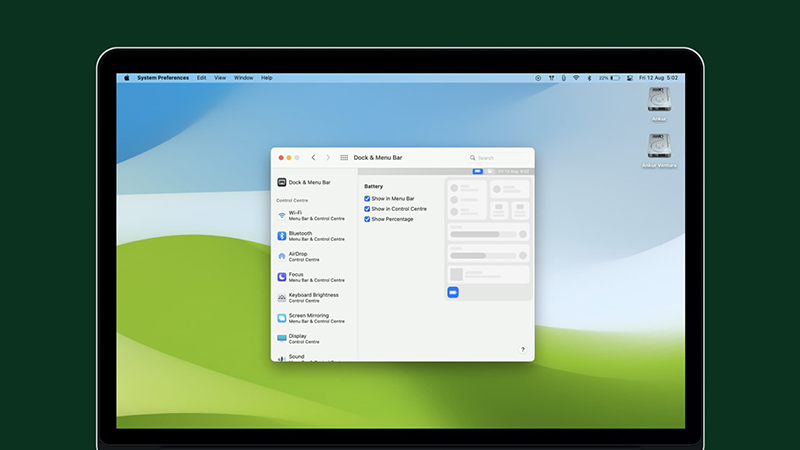
Task: Close the Dock & Menu Bar window
Action: 281,158
